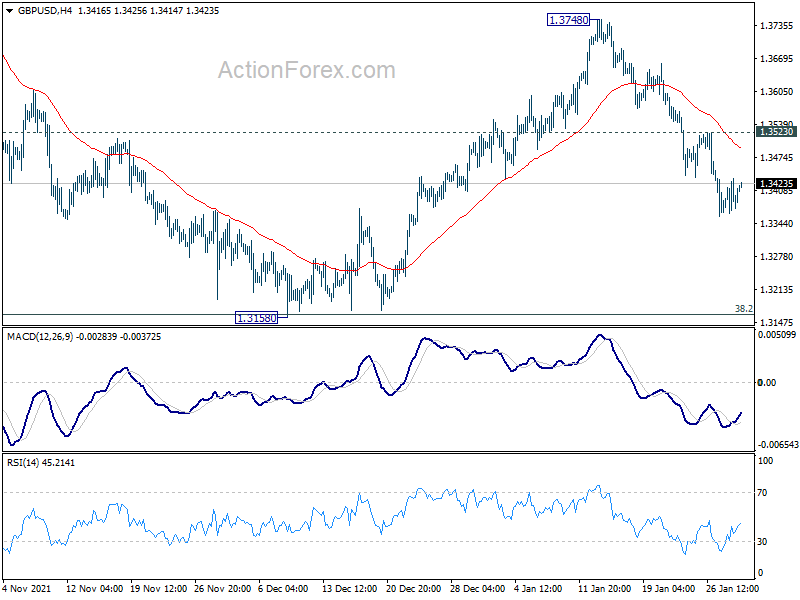Select the 1.31580 low price label

click(x=257, y=318)
